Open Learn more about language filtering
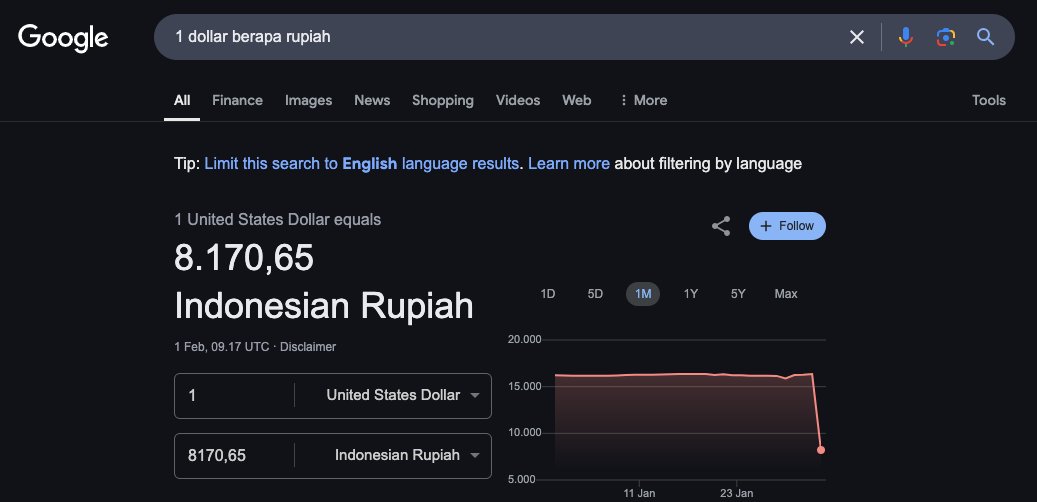The width and height of the screenshot is (1037, 502). pyautogui.click(x=569, y=163)
